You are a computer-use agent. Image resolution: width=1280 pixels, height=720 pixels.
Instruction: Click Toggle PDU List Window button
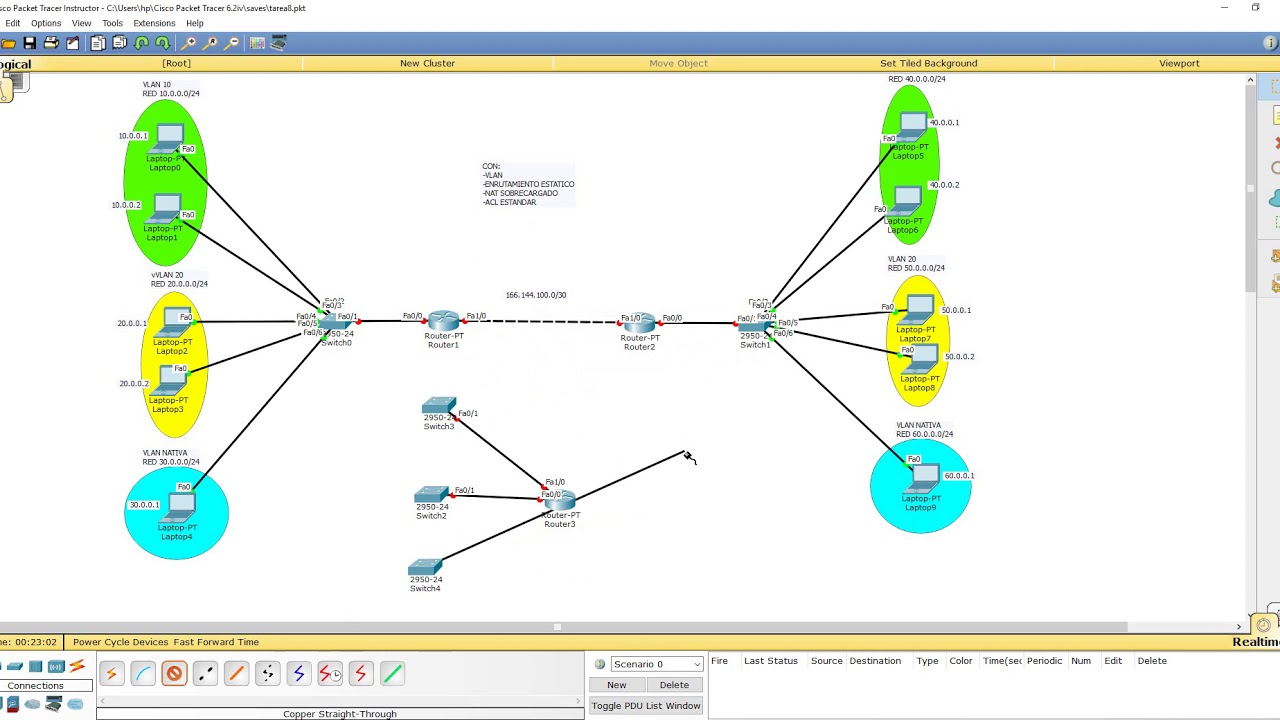click(x=645, y=706)
